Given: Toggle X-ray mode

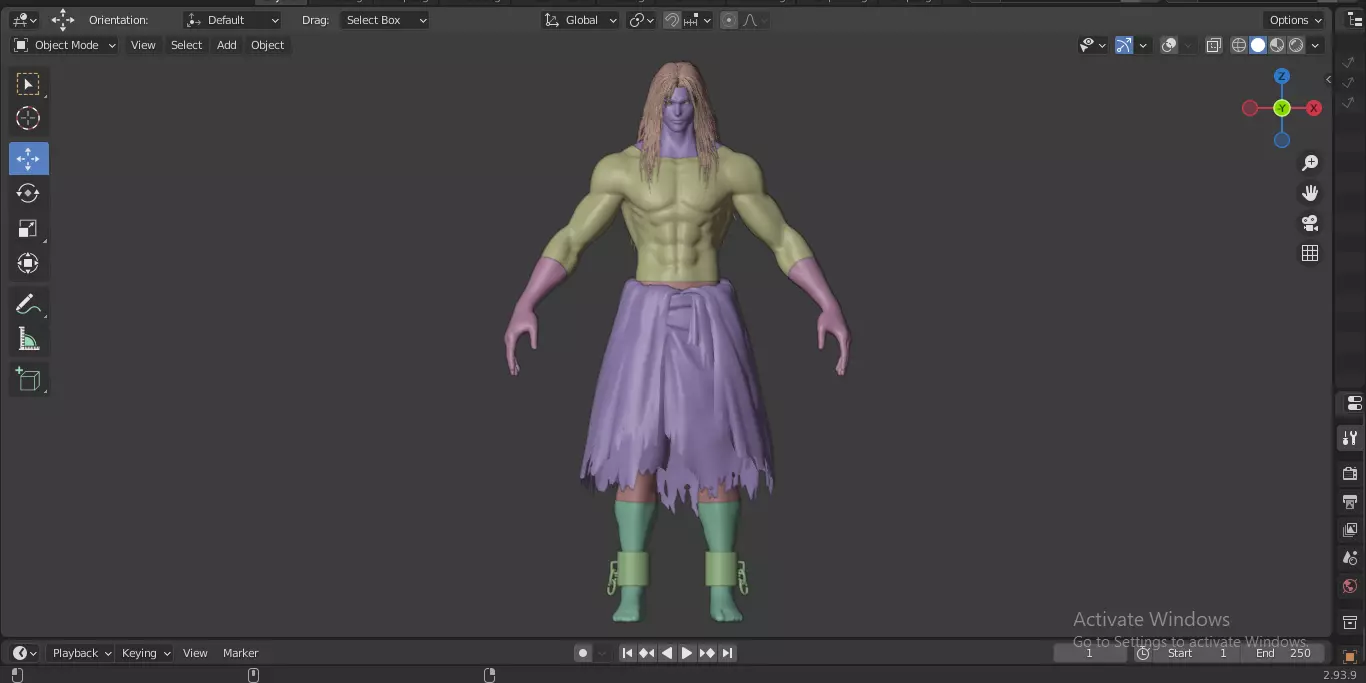Looking at the screenshot, I should click(x=1214, y=45).
